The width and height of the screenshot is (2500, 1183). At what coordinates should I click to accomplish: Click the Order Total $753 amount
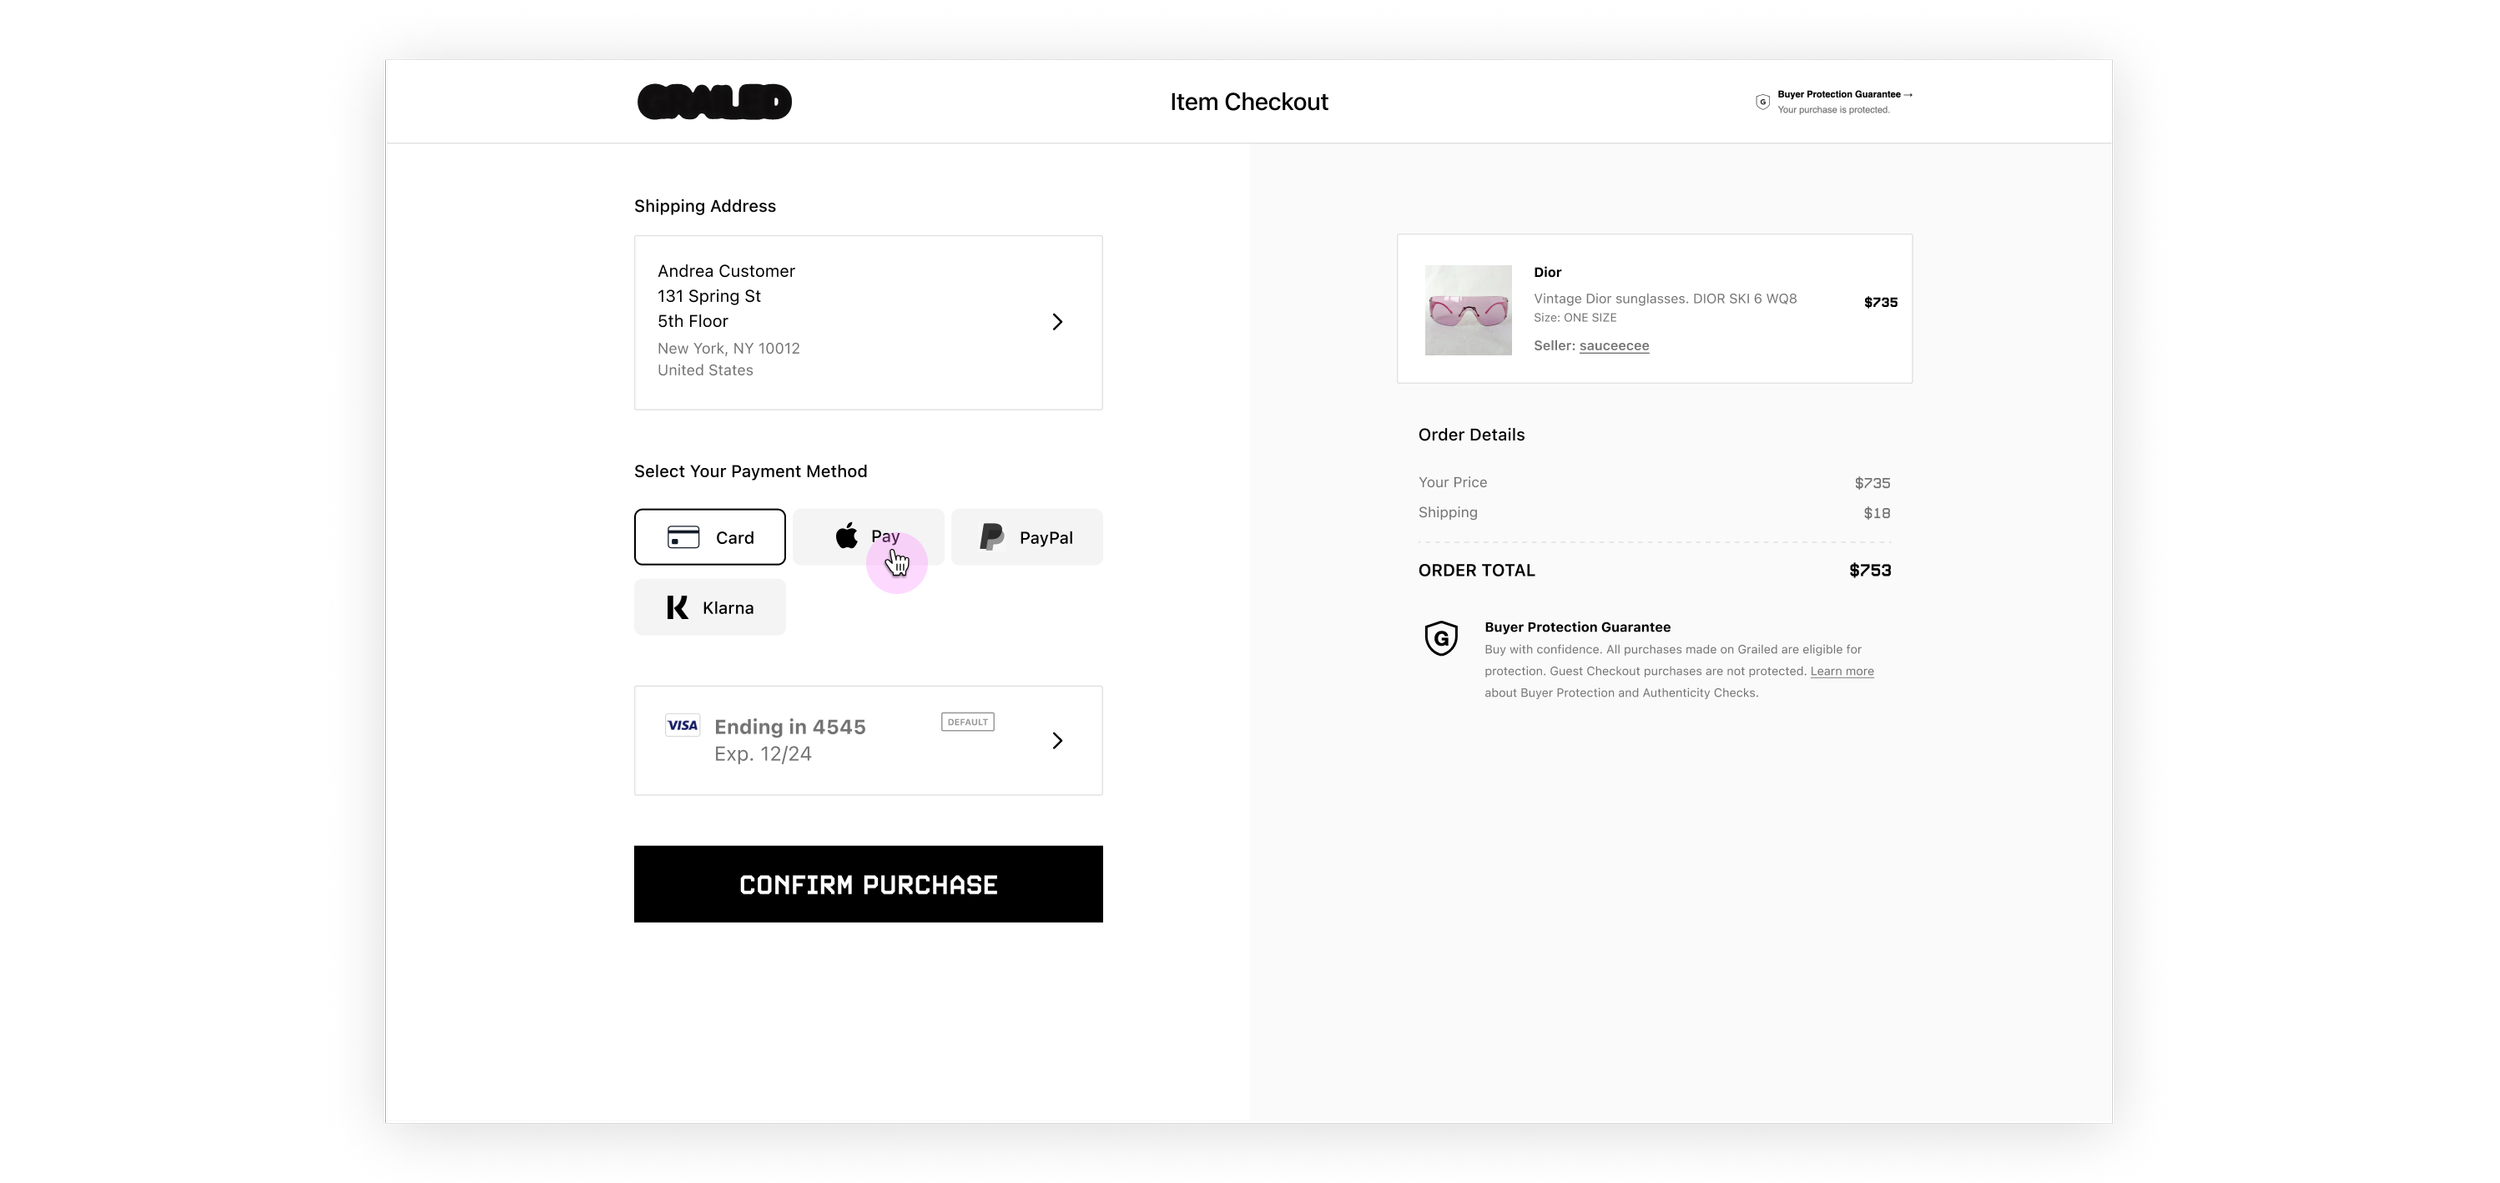[x=1870, y=570]
